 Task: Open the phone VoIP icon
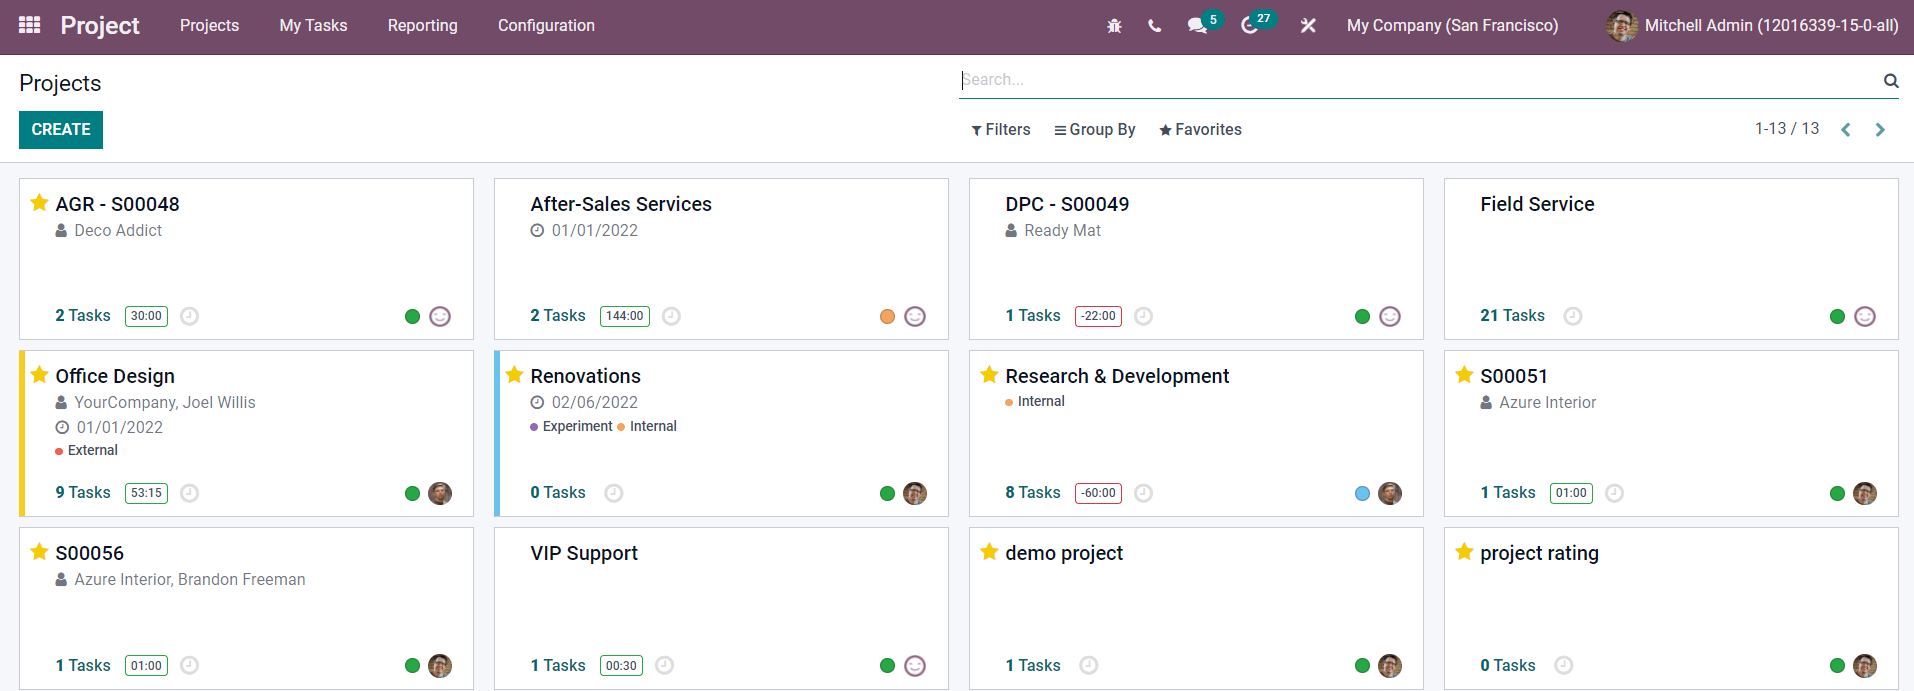(1155, 26)
